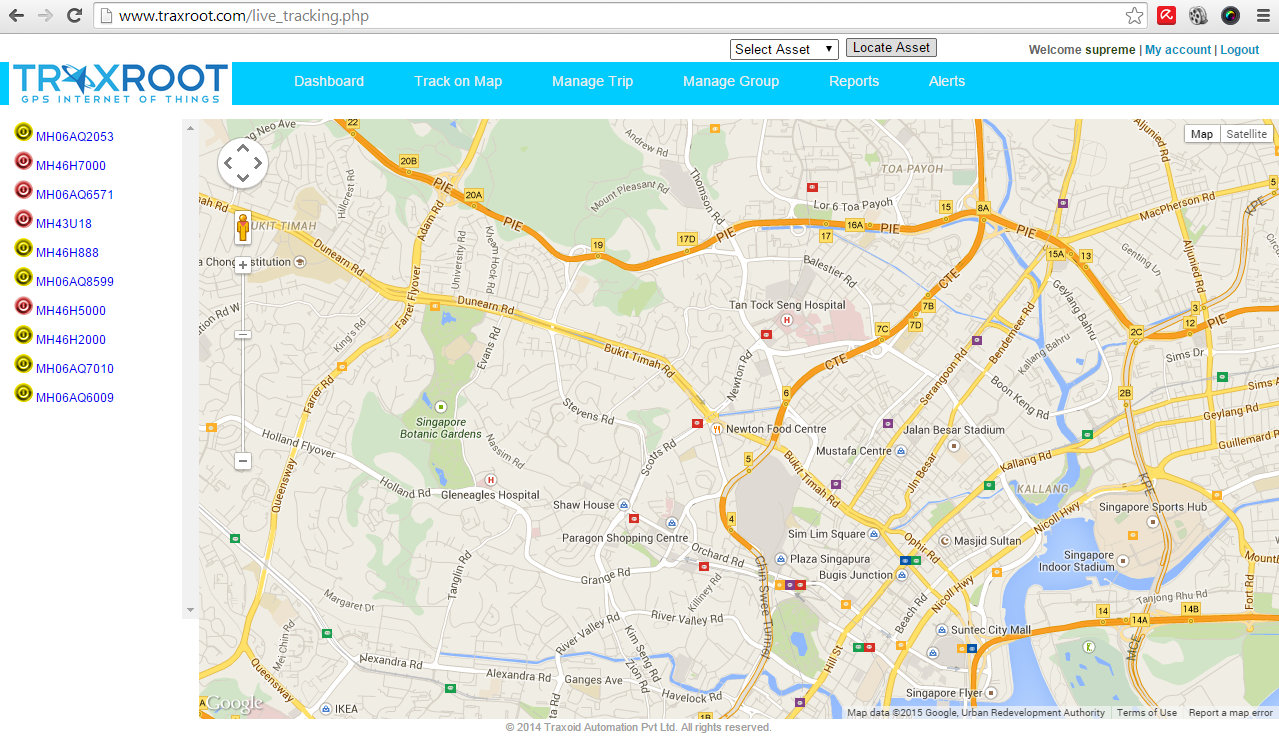Click the Traxroot logo
Viewport: 1279px width, 737px height.
[x=120, y=83]
